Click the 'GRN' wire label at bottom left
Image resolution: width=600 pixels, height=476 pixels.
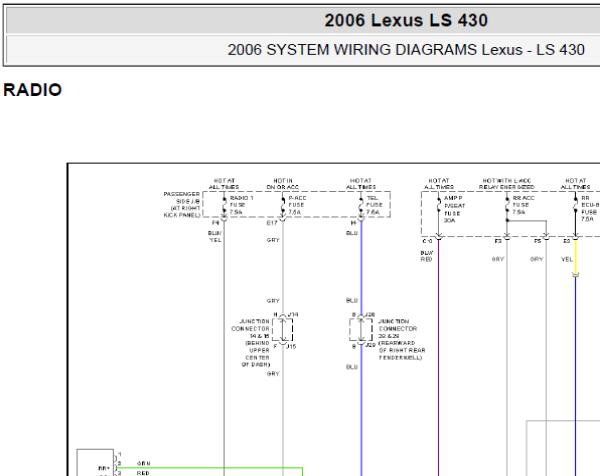point(143,463)
